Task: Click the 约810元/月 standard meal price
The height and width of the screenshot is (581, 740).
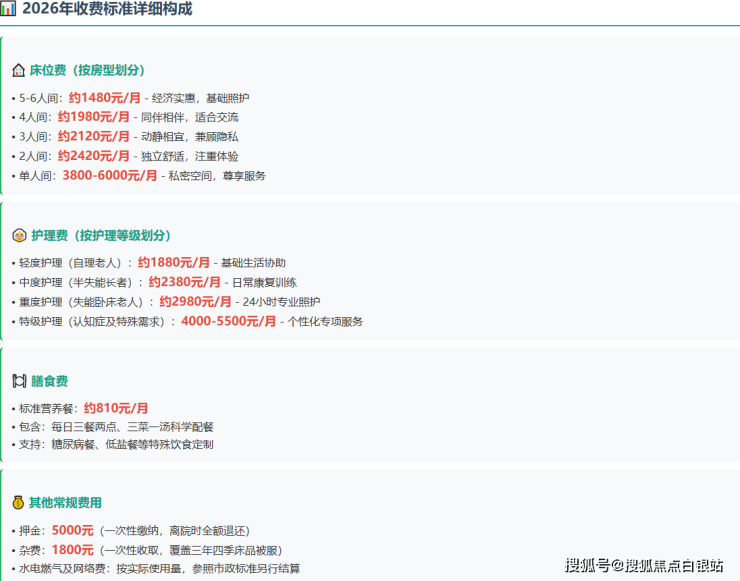Action: pos(116,408)
